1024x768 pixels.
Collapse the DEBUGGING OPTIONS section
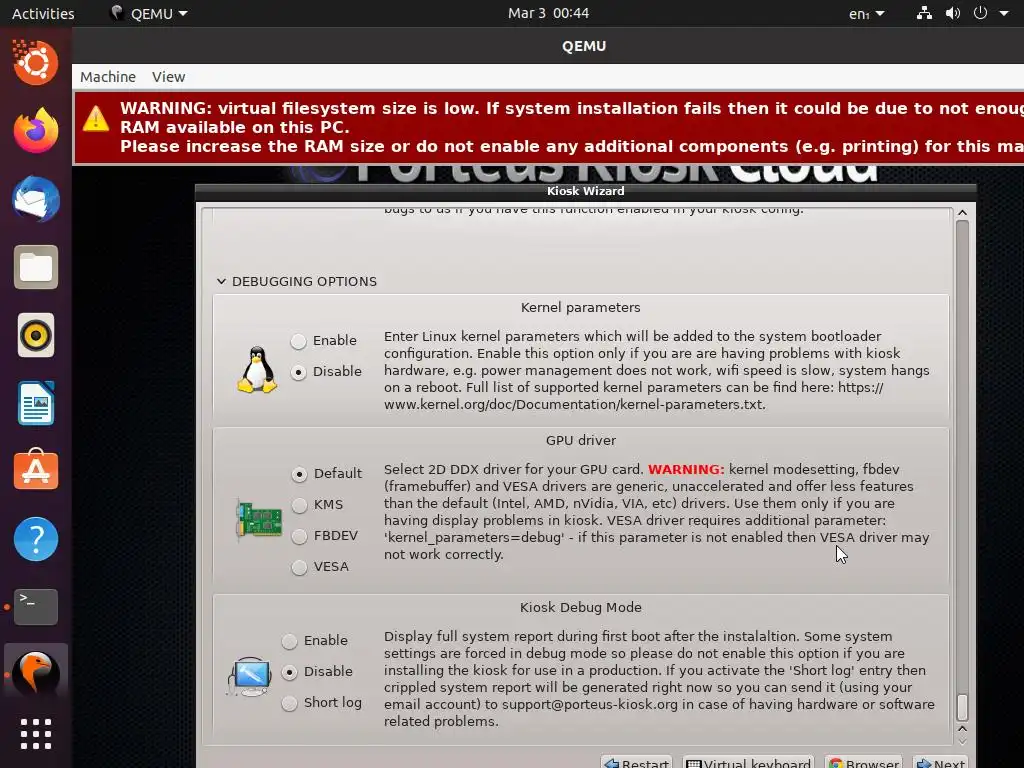(x=221, y=281)
